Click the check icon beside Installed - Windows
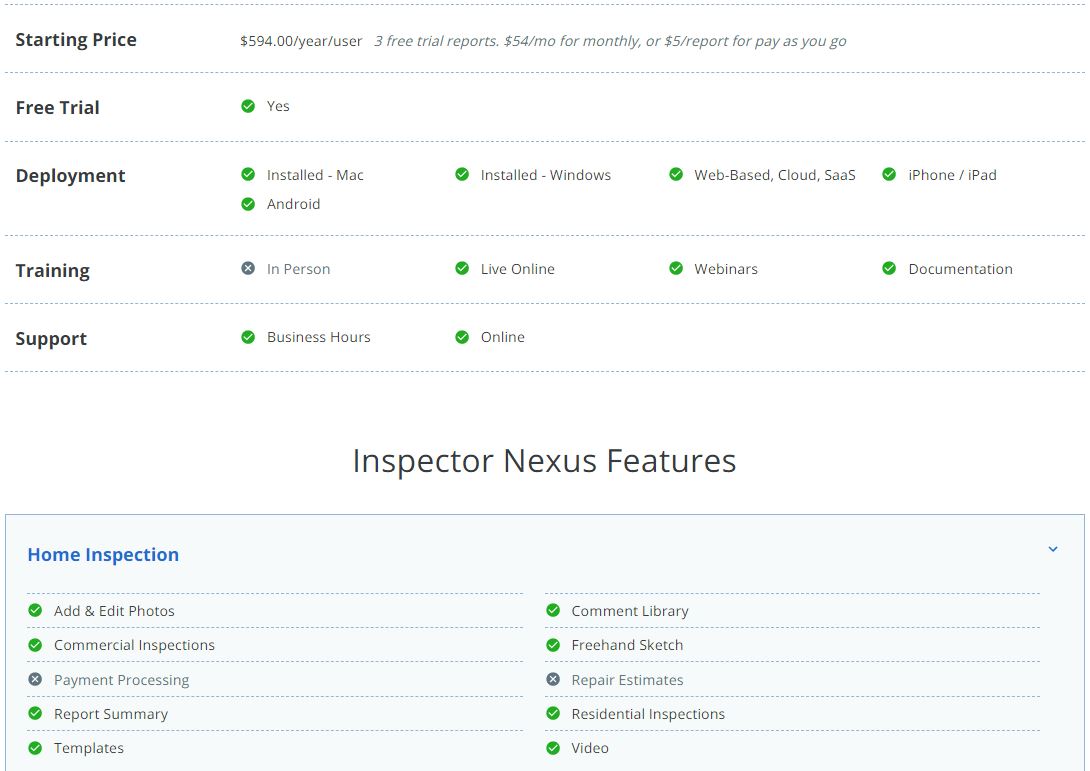 tap(462, 174)
